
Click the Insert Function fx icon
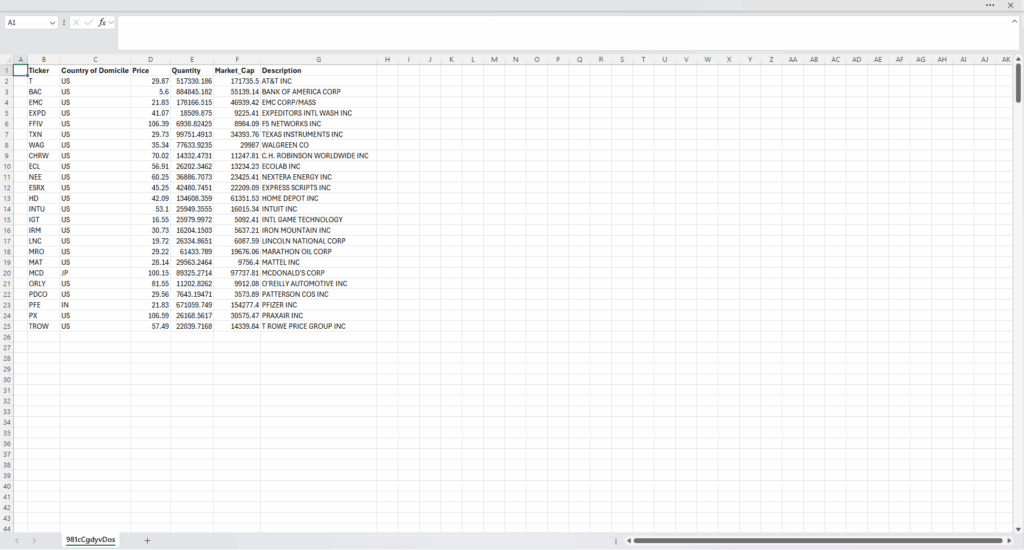(x=102, y=22)
